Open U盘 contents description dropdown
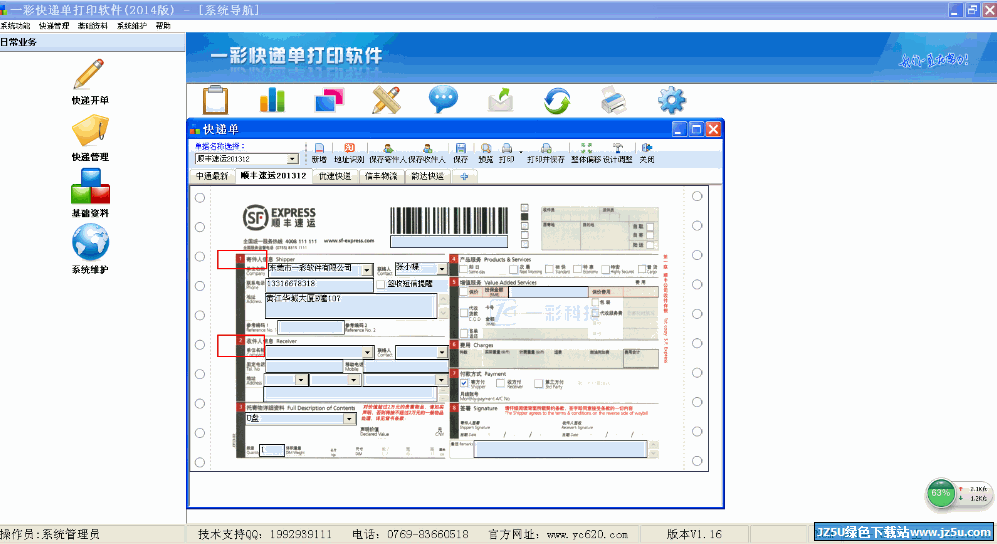This screenshot has width=997, height=544. pos(349,419)
